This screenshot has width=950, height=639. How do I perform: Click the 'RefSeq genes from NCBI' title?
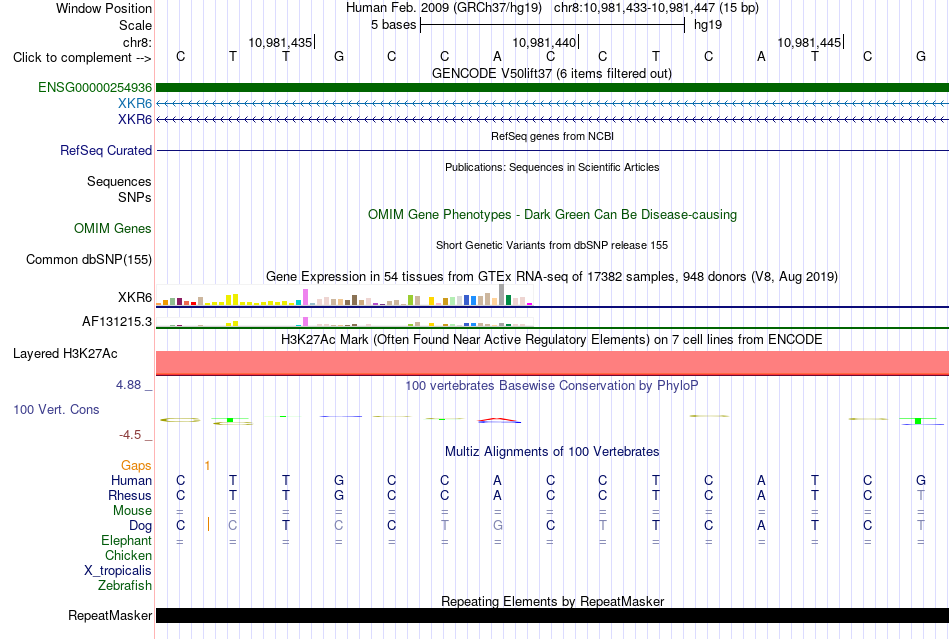[552, 136]
